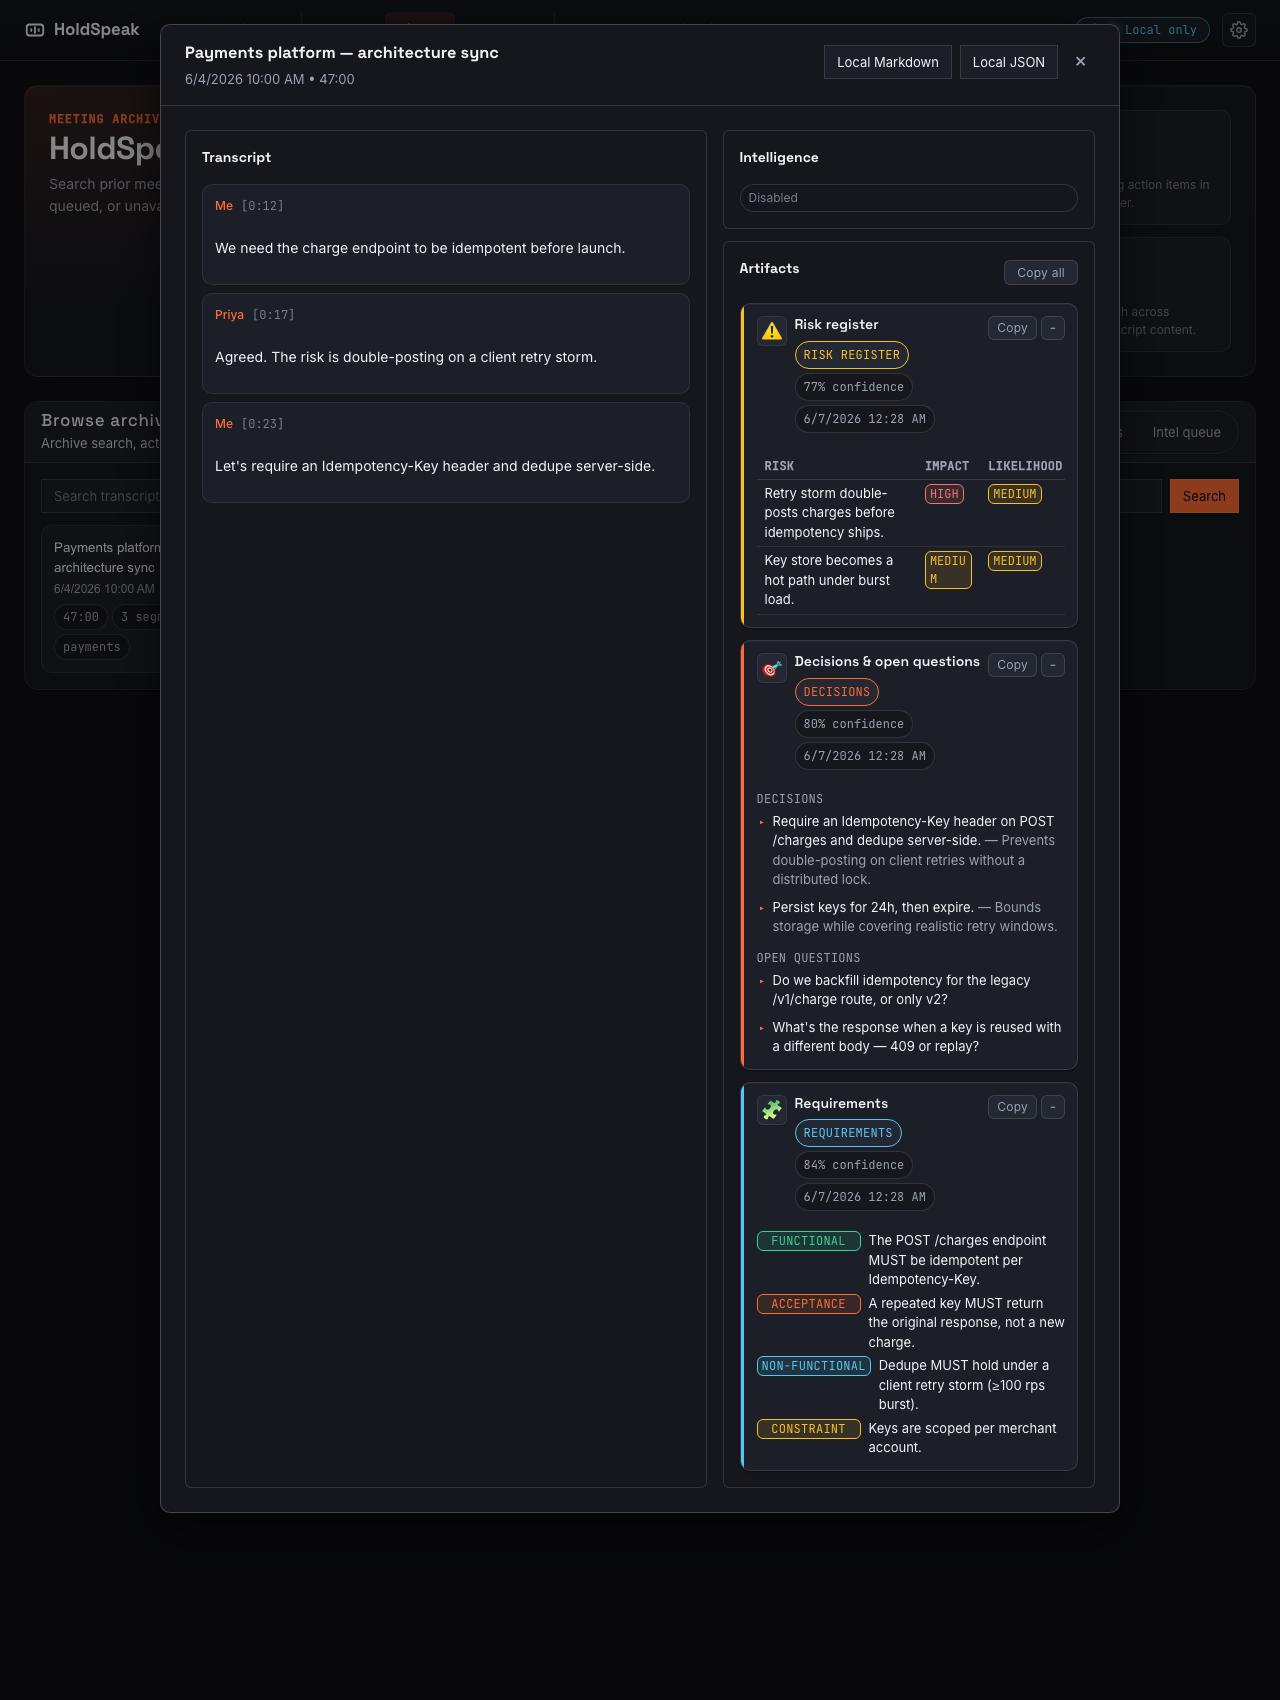
Task: Click the CONSTRAINT requirement badge
Action: pos(809,1429)
